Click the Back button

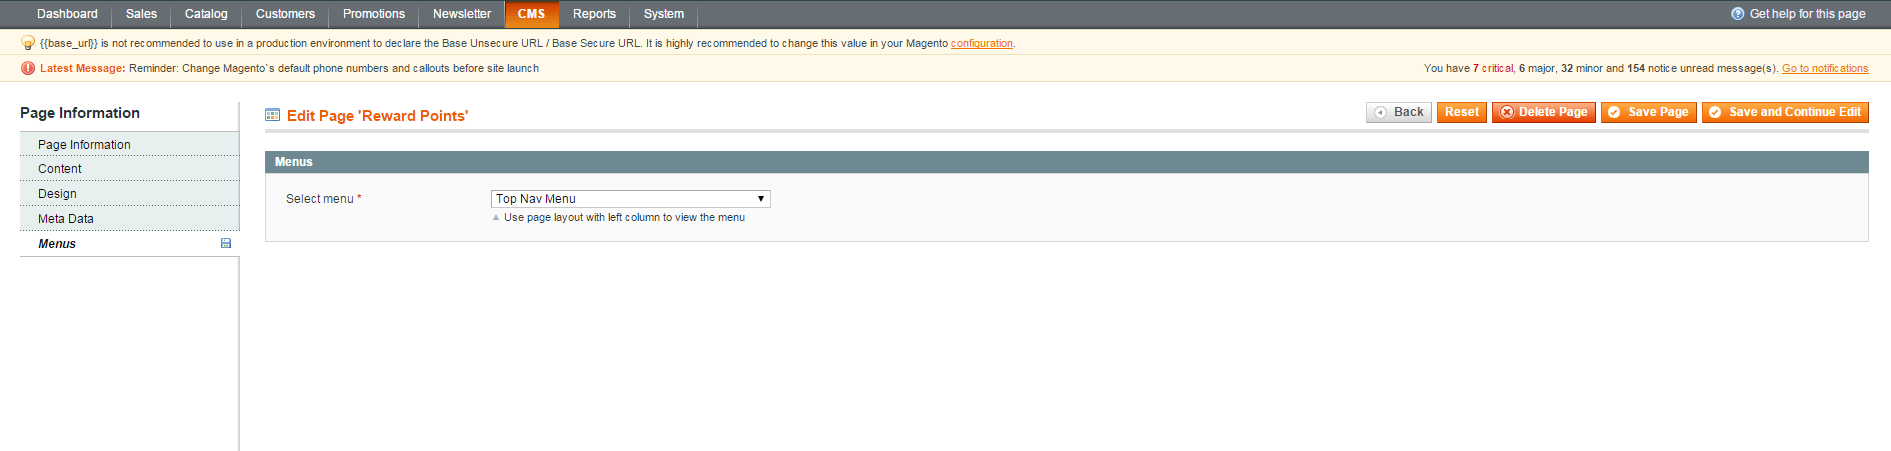click(1398, 112)
